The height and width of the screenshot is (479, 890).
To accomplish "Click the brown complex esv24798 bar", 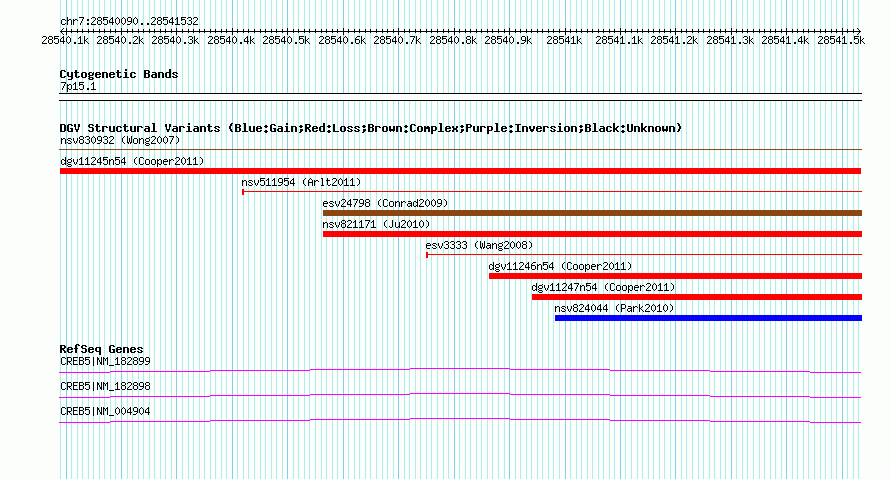I will point(593,213).
